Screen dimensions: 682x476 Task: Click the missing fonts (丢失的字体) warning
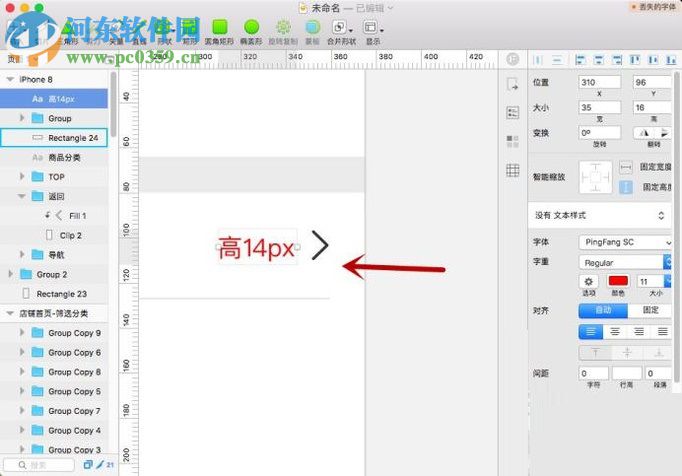(653, 7)
